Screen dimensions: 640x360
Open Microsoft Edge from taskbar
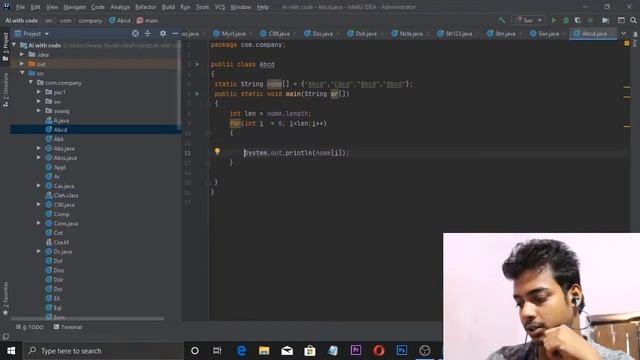pyautogui.click(x=241, y=351)
